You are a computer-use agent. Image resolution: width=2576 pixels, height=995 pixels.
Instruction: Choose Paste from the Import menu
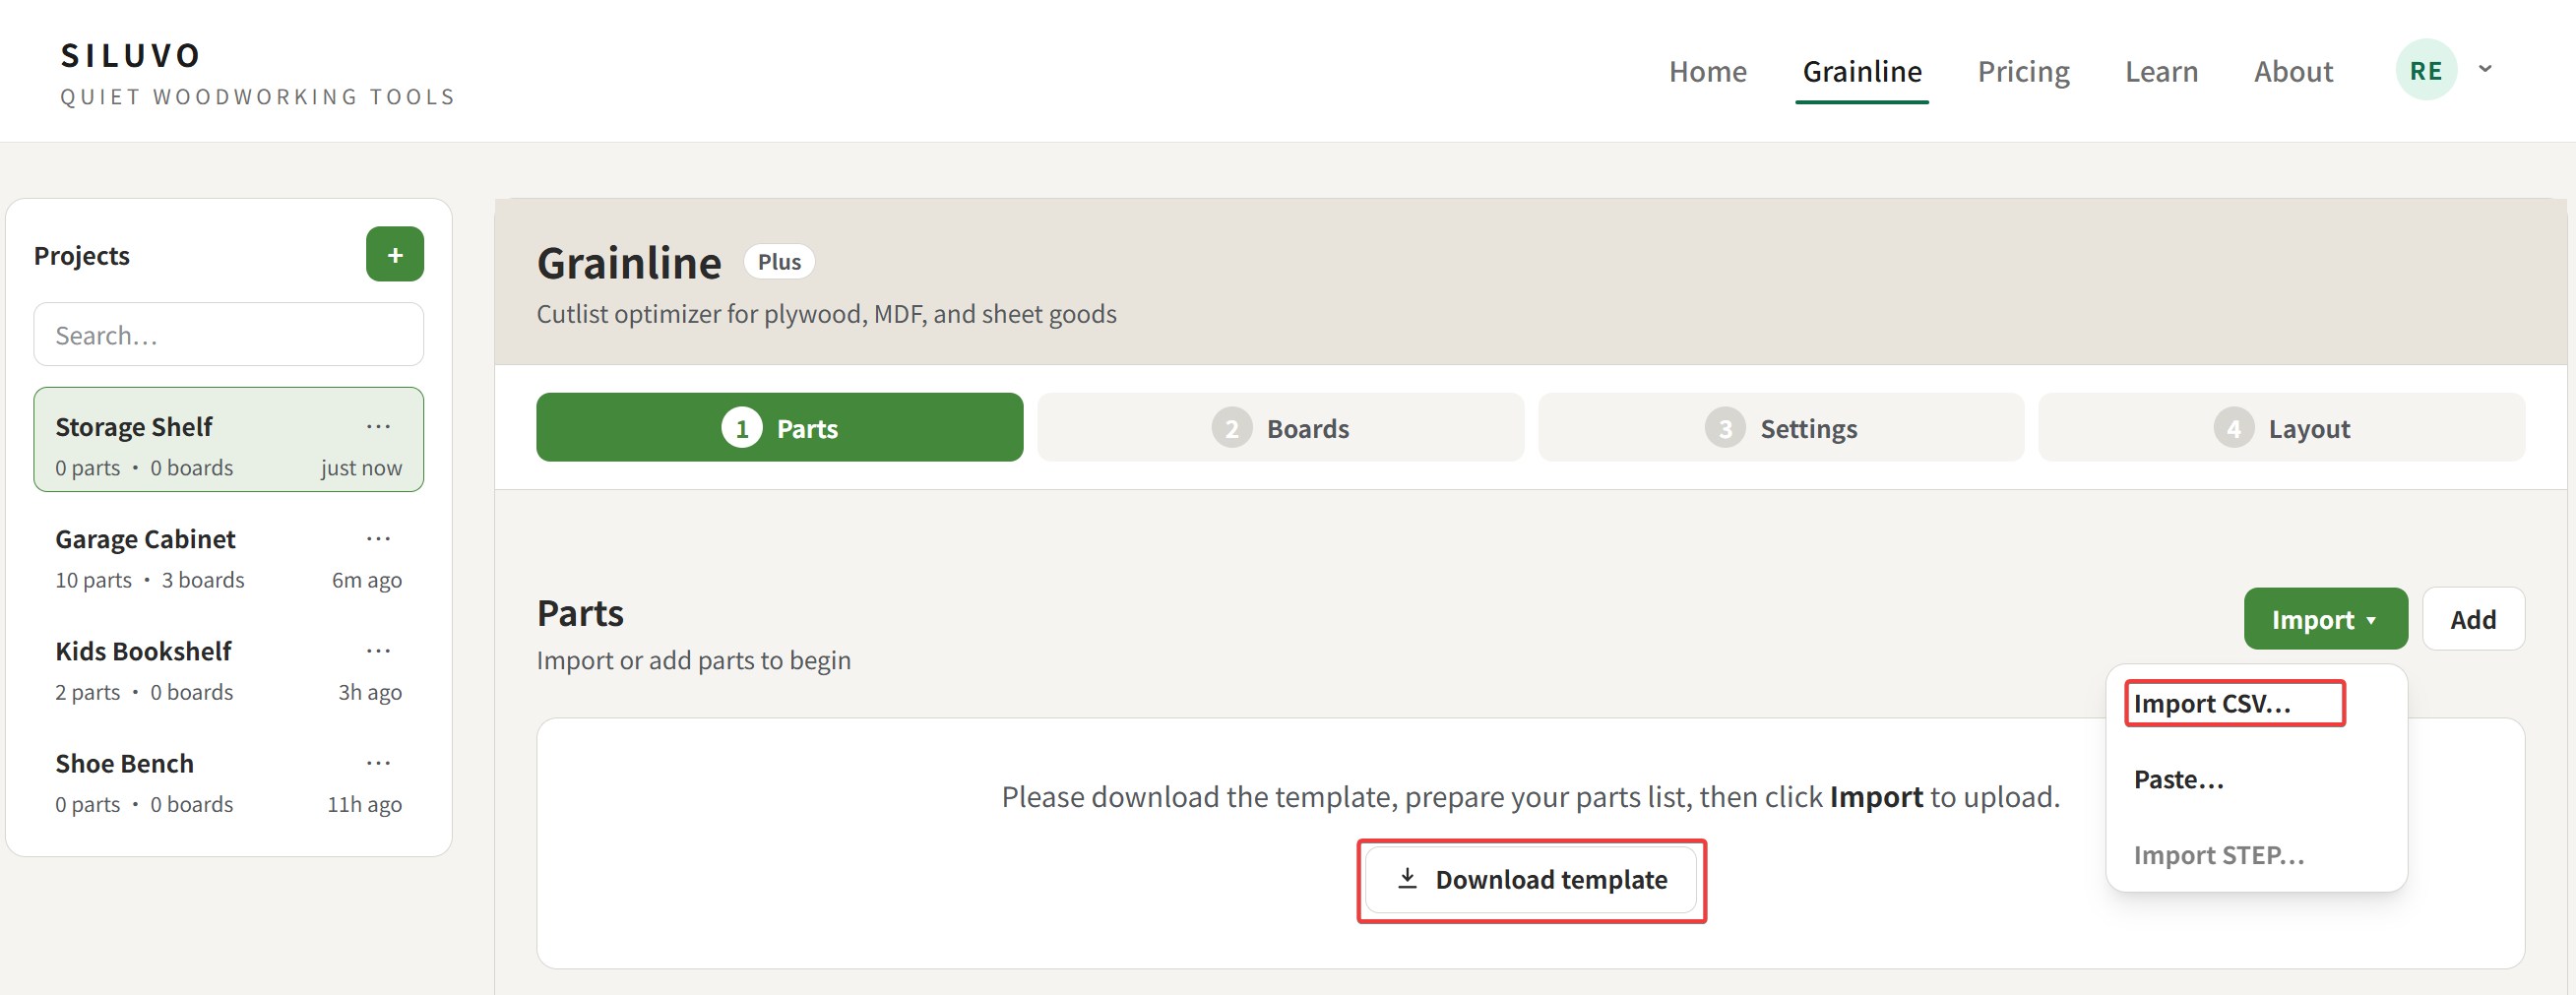[x=2178, y=780]
